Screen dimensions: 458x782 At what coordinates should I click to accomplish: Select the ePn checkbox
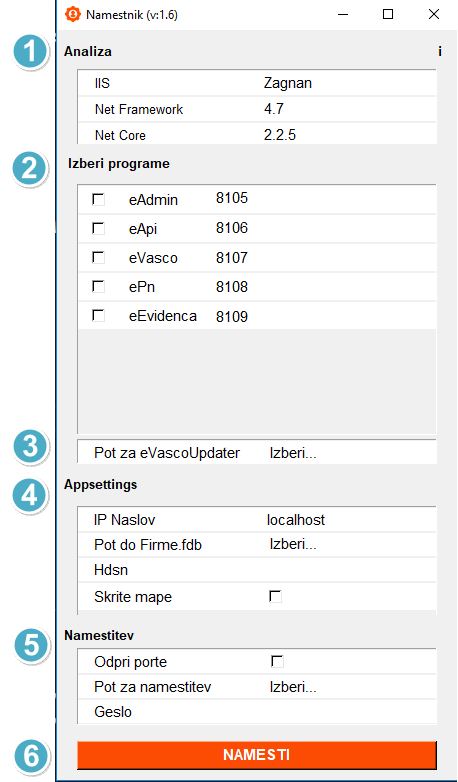(x=98, y=287)
